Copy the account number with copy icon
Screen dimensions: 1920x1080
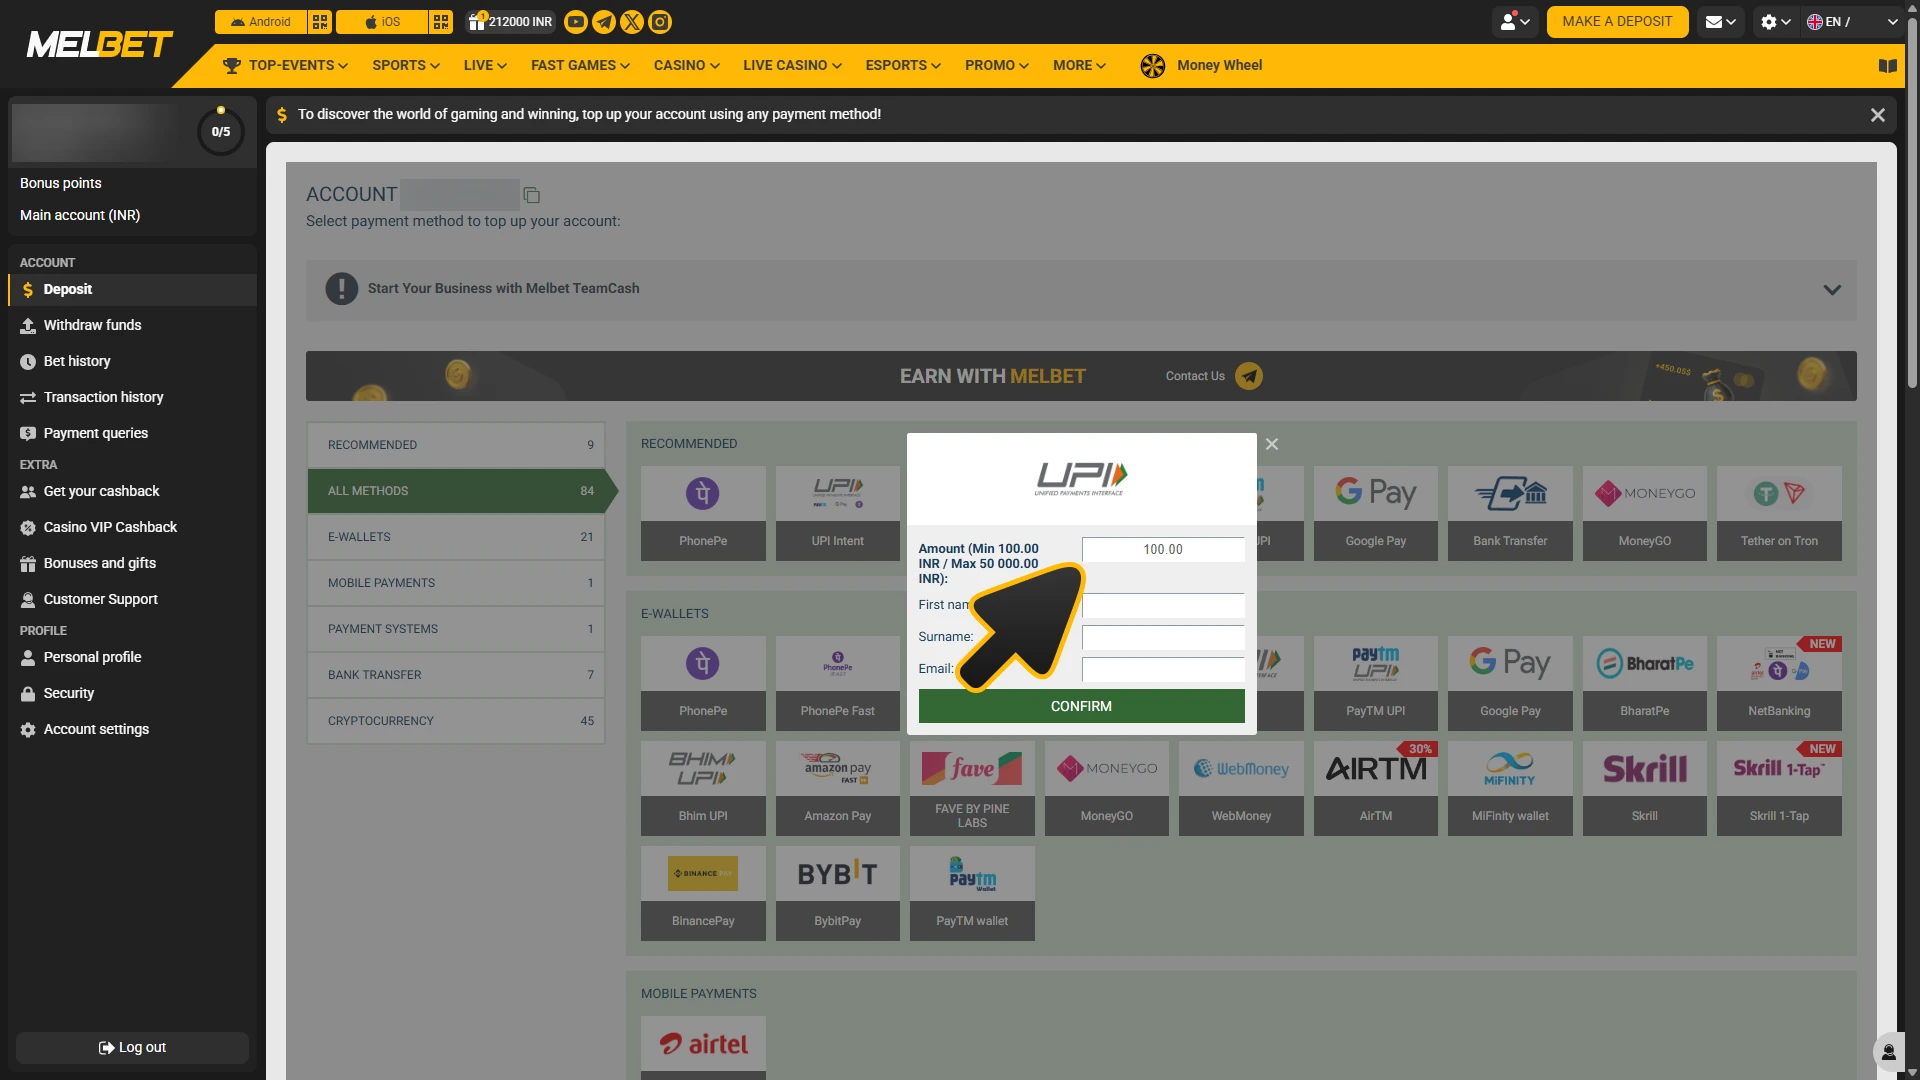[532, 195]
